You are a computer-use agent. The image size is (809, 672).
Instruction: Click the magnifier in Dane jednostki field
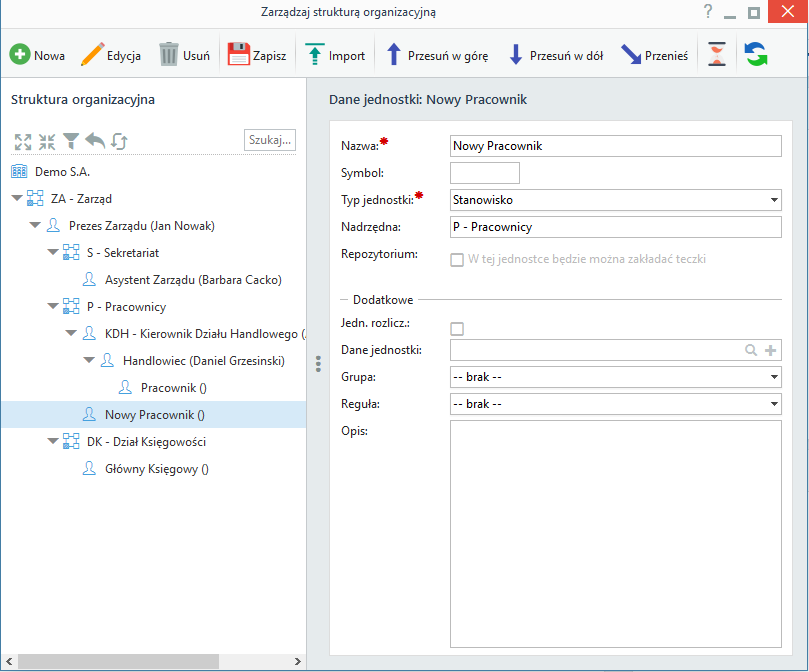point(751,350)
